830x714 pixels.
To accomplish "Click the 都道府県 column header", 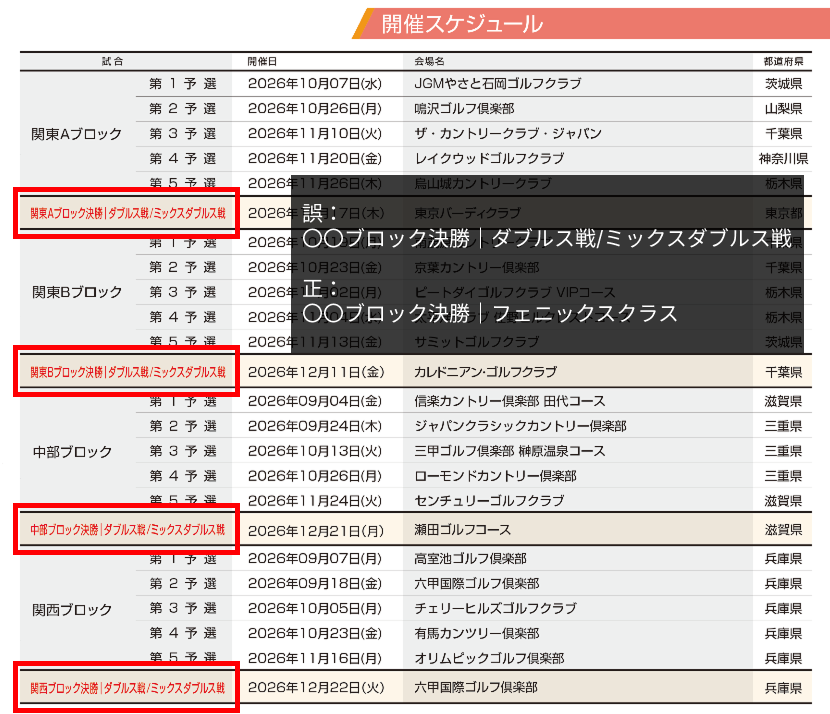I will point(783,61).
